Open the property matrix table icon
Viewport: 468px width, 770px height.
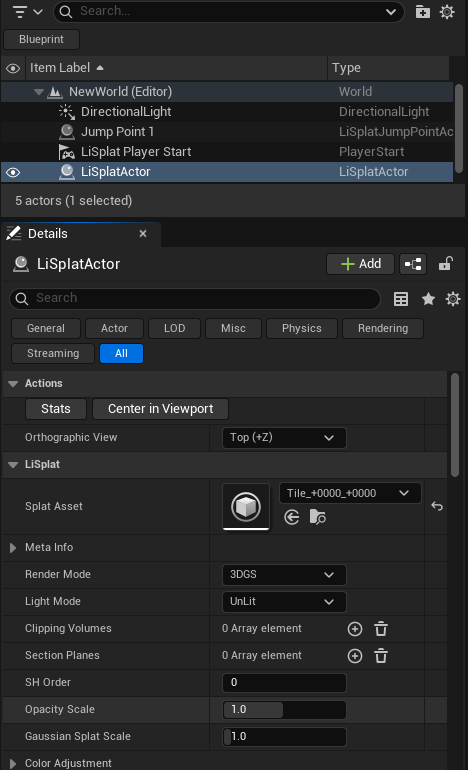point(401,299)
